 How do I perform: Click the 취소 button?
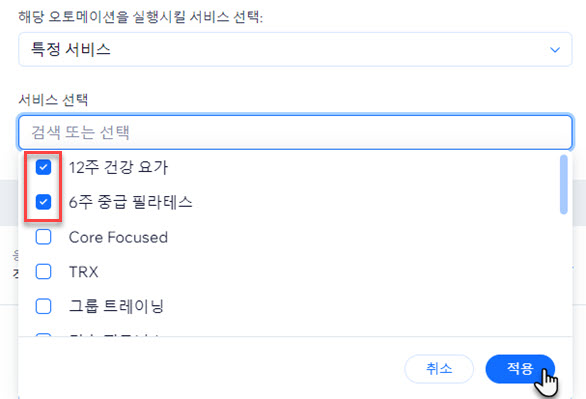pyautogui.click(x=439, y=369)
